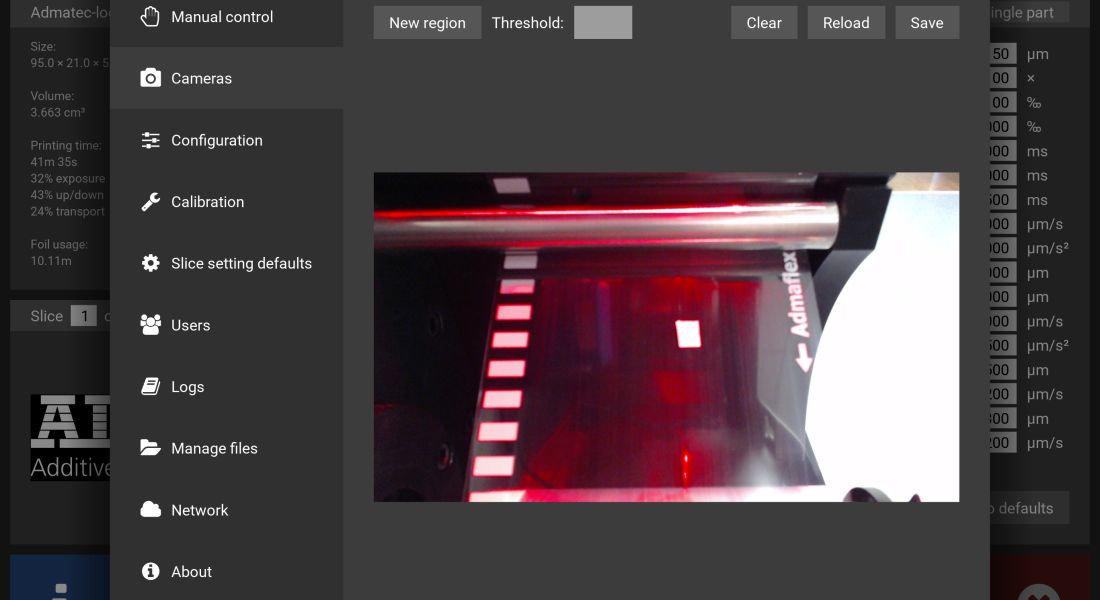Click on the camera preview image
Viewport: 1100px width, 600px height.
(666, 337)
